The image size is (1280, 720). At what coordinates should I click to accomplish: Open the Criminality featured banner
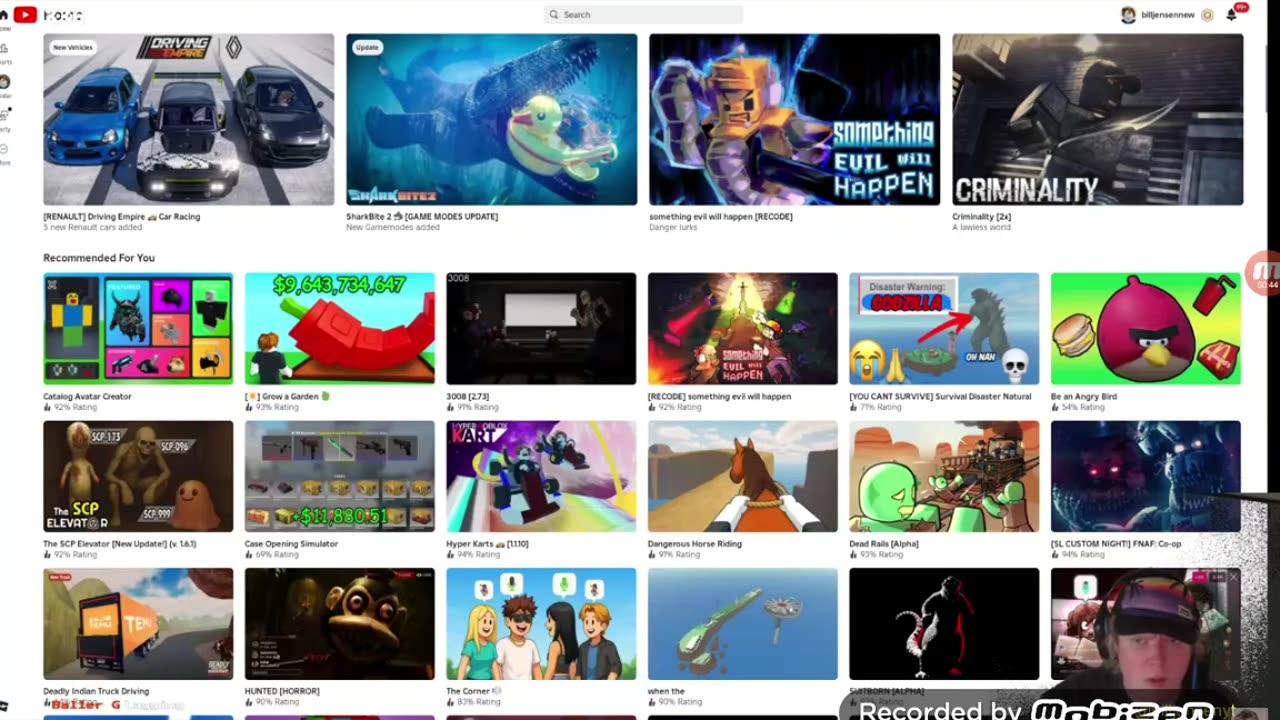1097,120
